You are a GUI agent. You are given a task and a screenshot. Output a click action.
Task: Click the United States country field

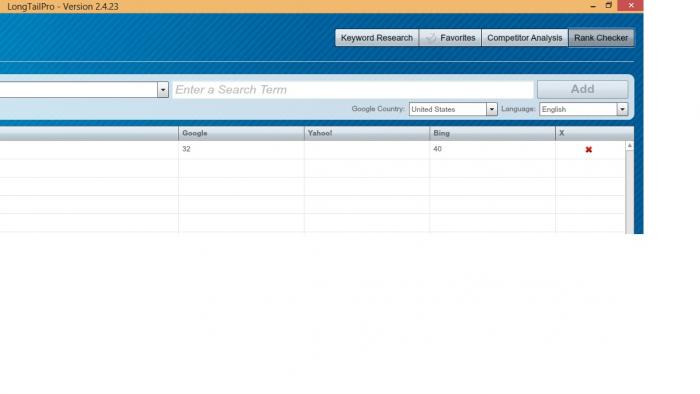click(x=447, y=109)
